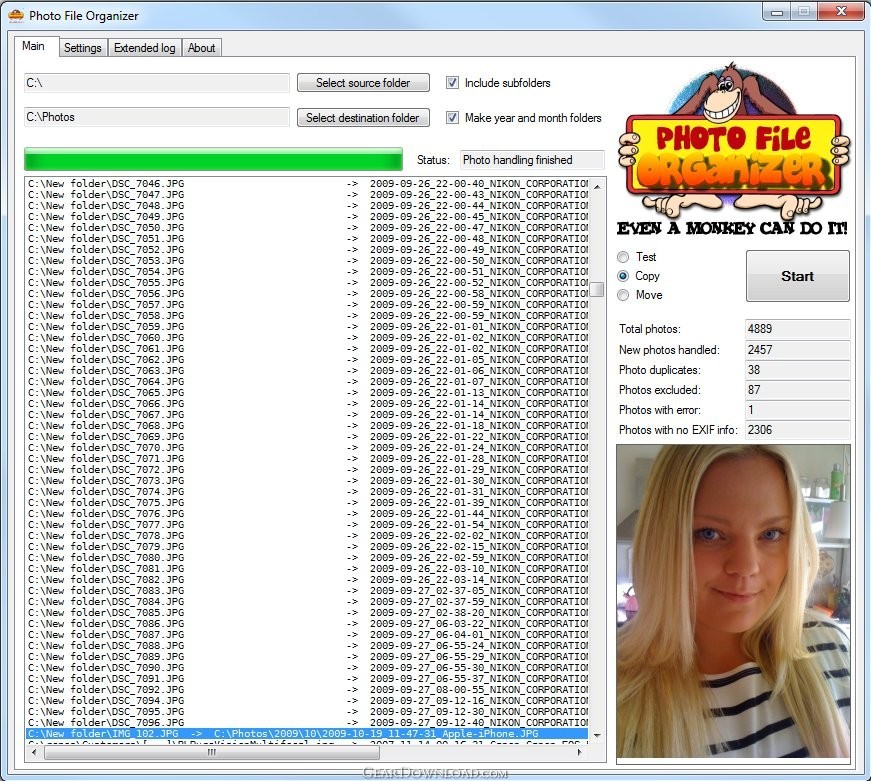Open the About tab
Image resolution: width=871 pixels, height=781 pixels.
pos(201,48)
